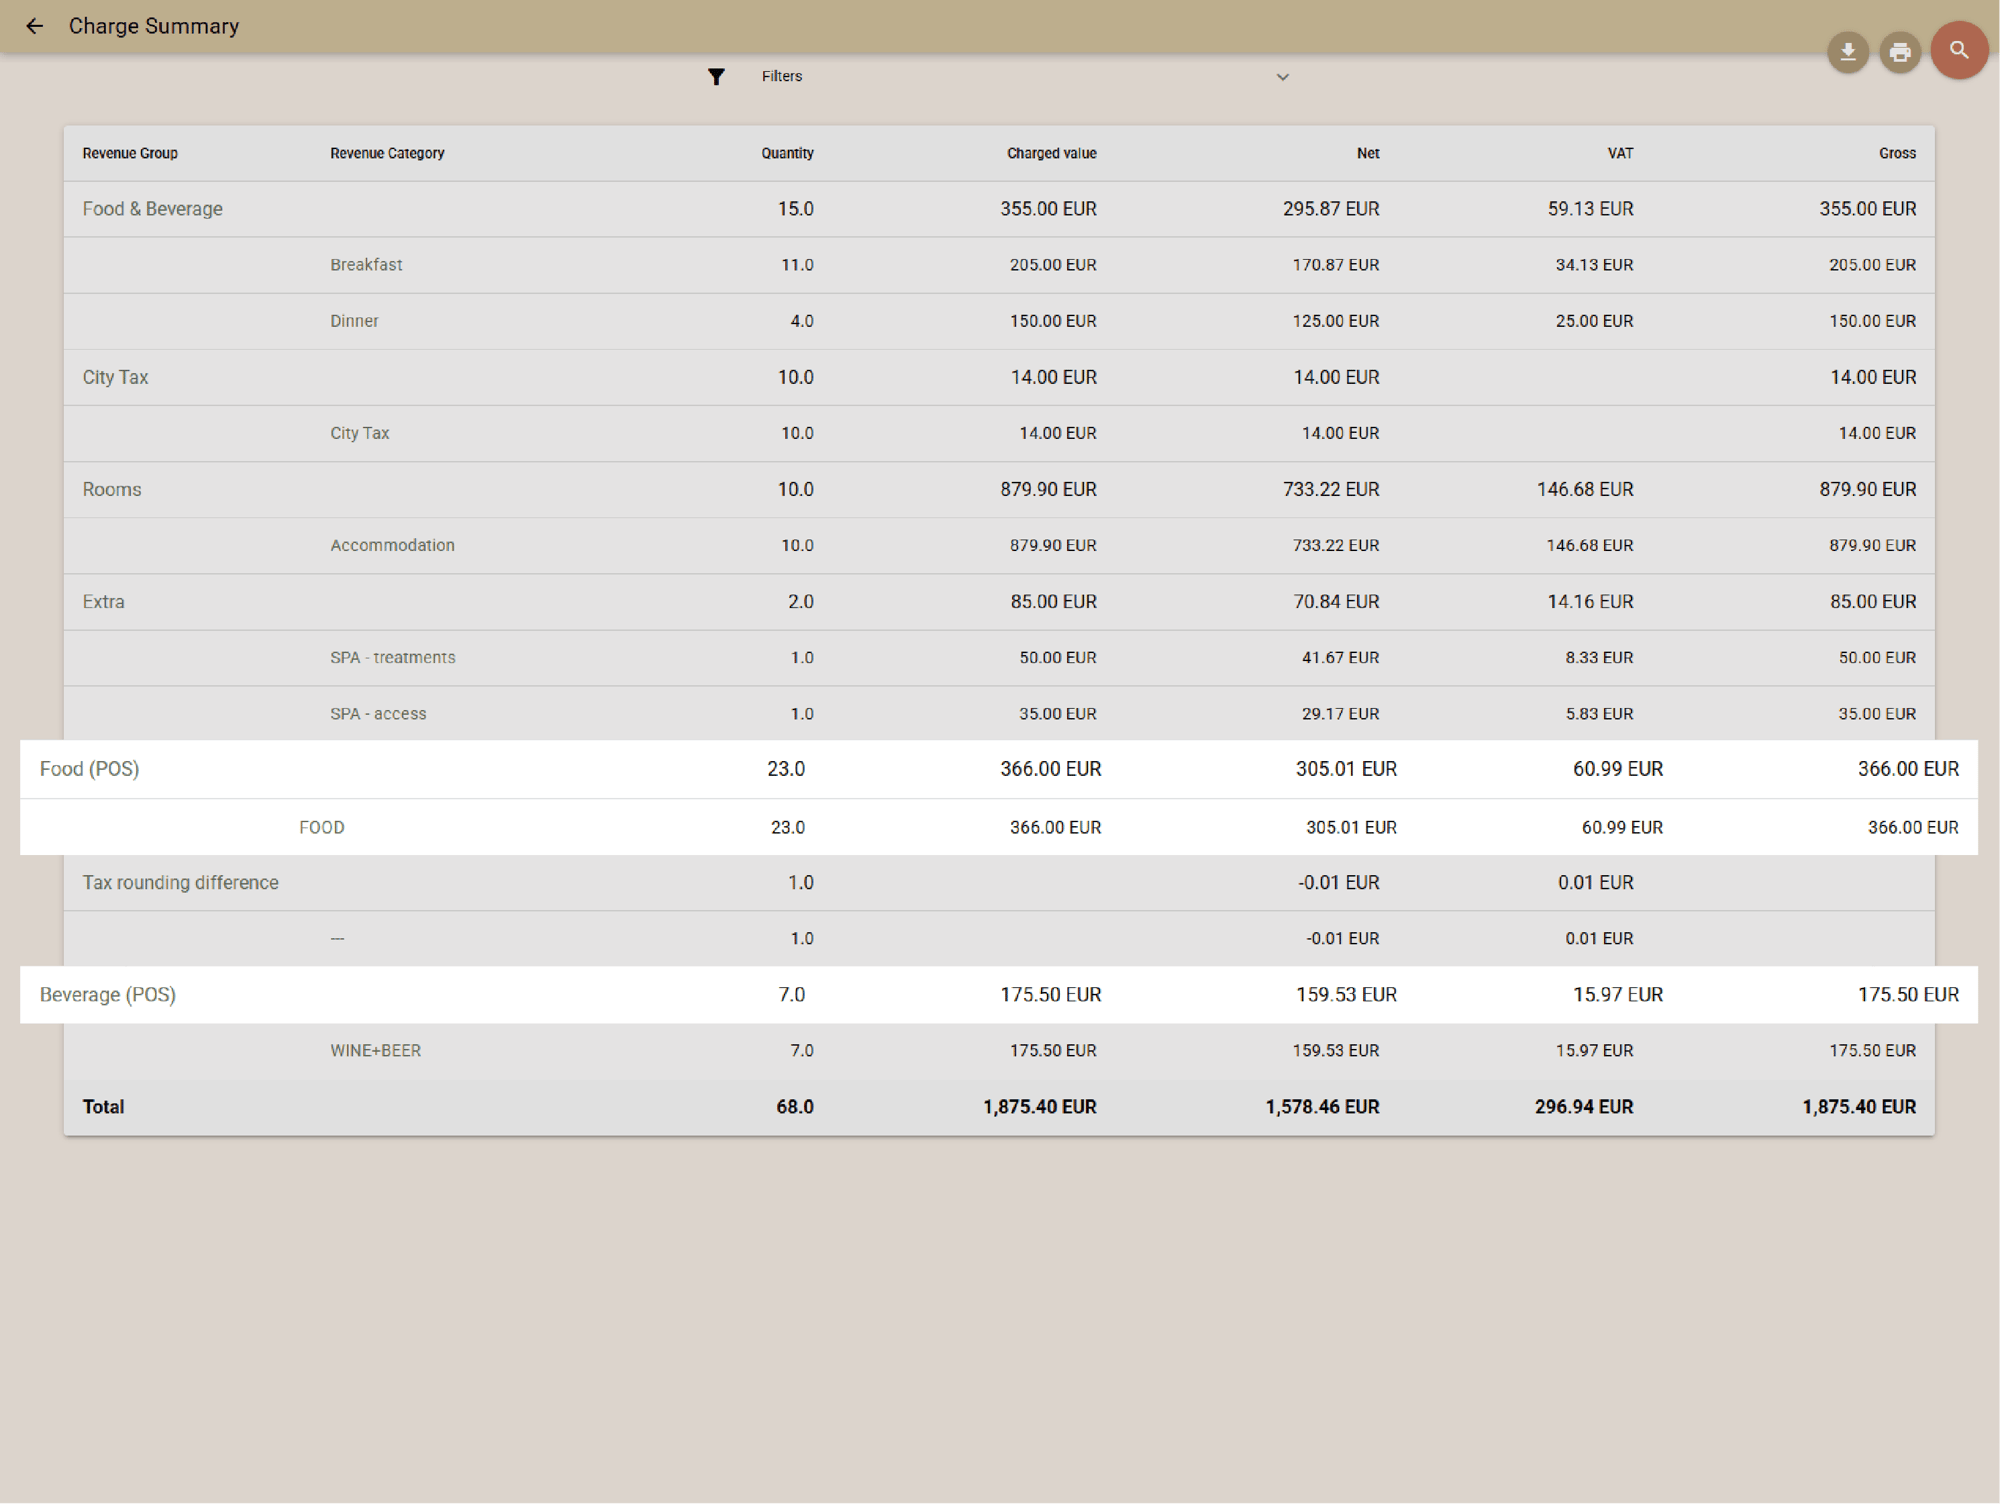Select the Tax rounding difference row

[x=181, y=882]
